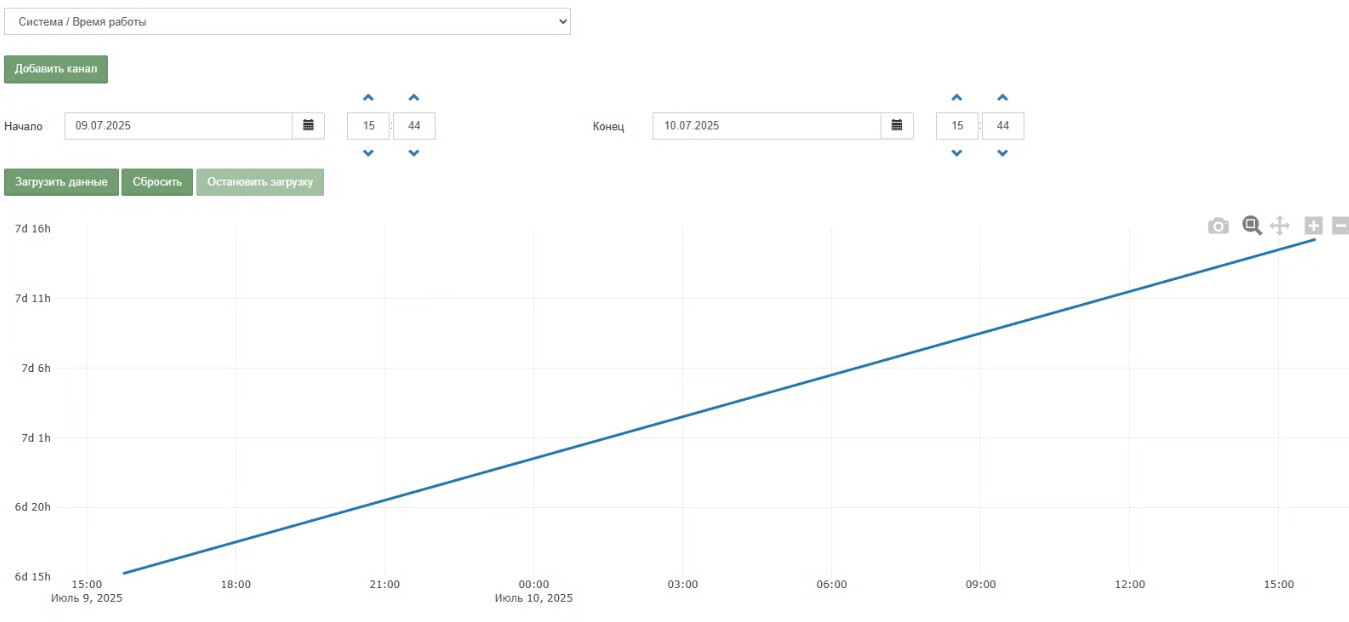The height and width of the screenshot is (622, 1349).
Task: Click the Начало hour field showing 15
Action: point(368,126)
